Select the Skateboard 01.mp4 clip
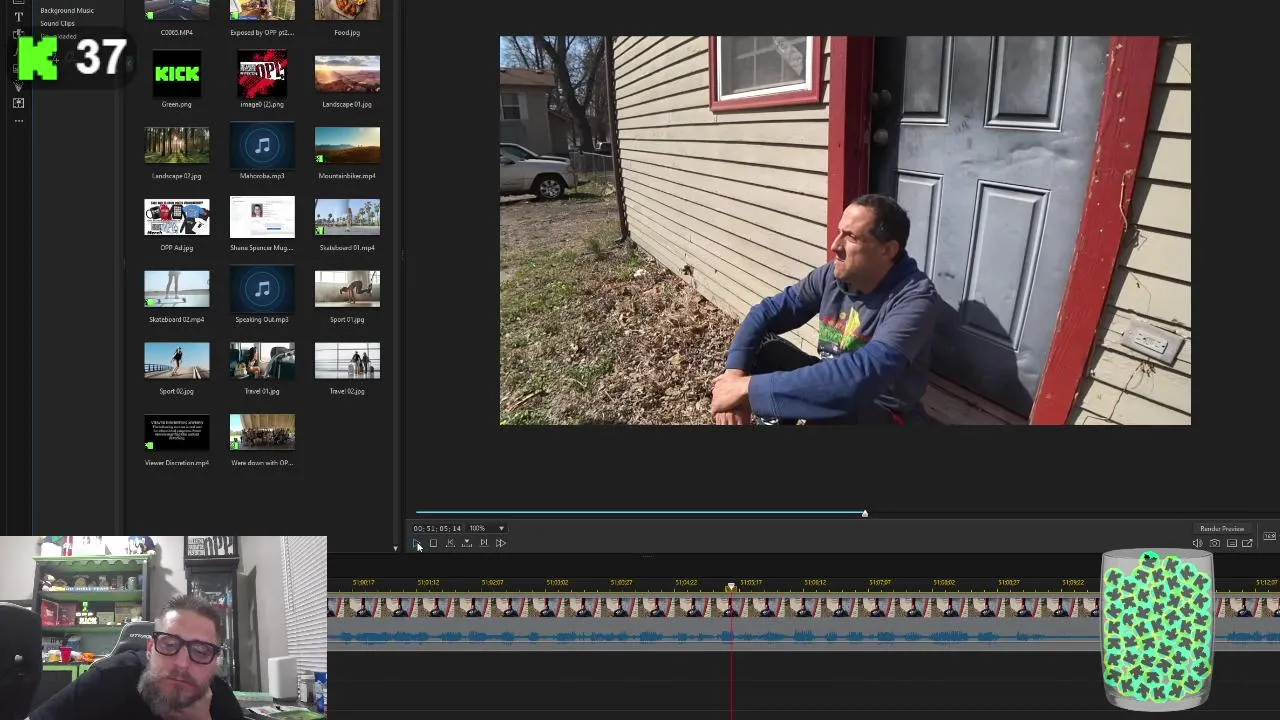Screen dimensions: 1280x720 (x=347, y=217)
